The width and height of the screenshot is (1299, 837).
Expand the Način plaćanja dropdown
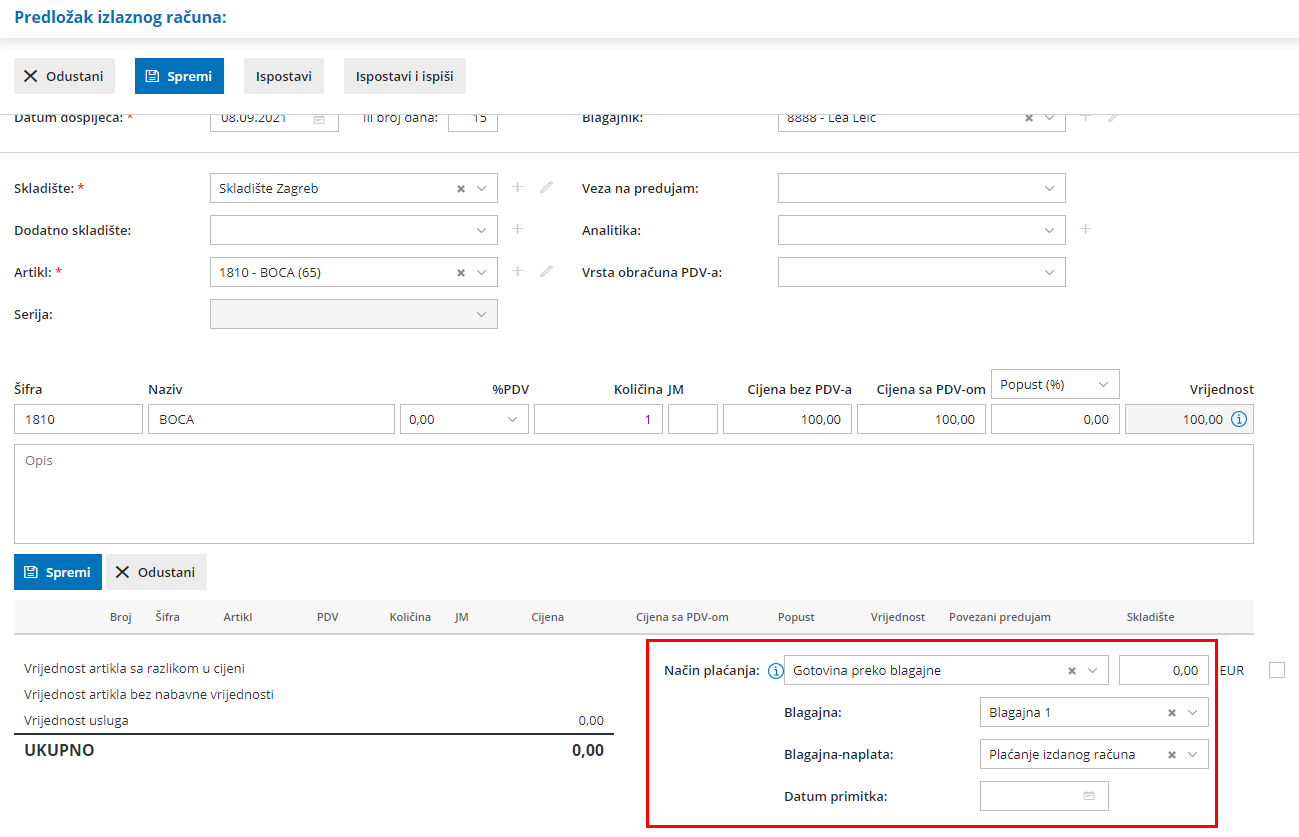click(1093, 671)
